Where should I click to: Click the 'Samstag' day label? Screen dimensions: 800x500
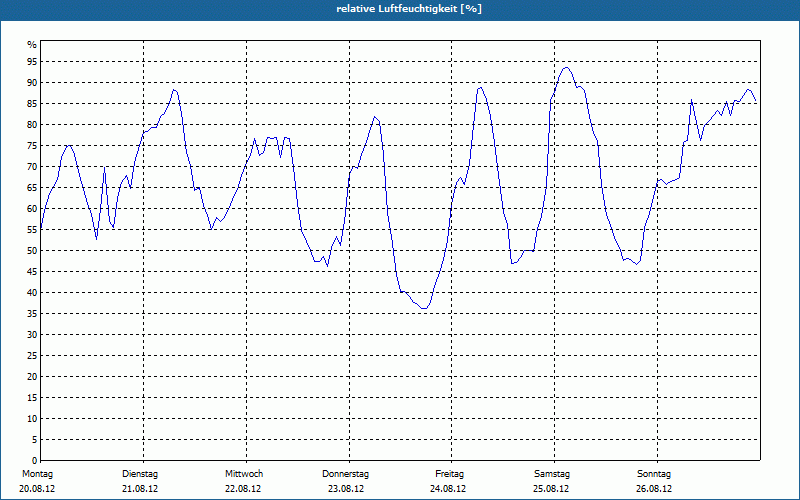(552, 474)
